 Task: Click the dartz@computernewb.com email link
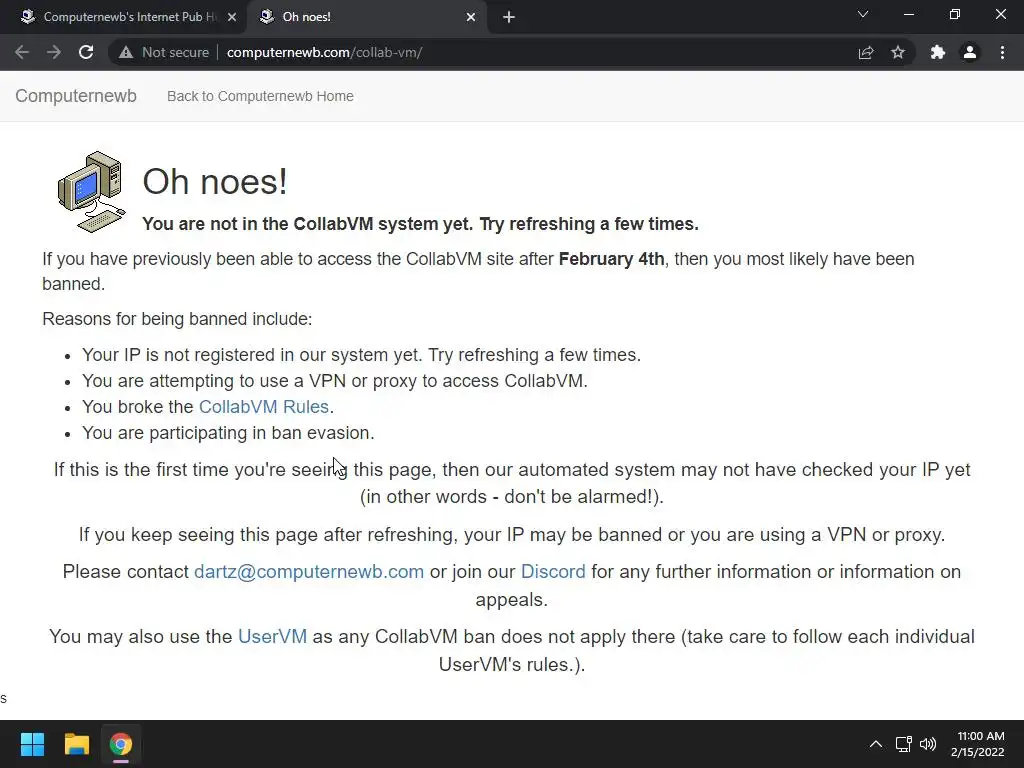tap(309, 571)
